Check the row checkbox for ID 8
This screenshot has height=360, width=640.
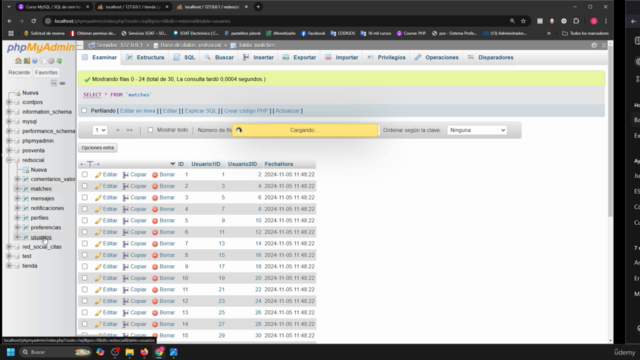(84, 255)
